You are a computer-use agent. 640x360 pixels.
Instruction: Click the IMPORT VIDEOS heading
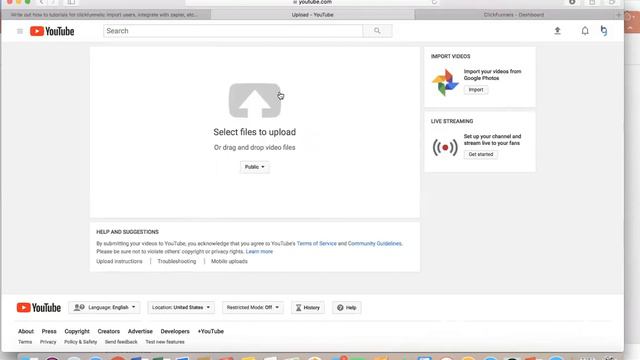point(451,56)
